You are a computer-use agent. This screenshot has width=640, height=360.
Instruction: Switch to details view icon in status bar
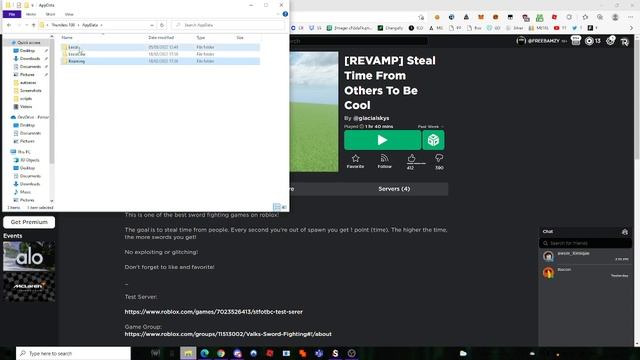click(x=277, y=207)
